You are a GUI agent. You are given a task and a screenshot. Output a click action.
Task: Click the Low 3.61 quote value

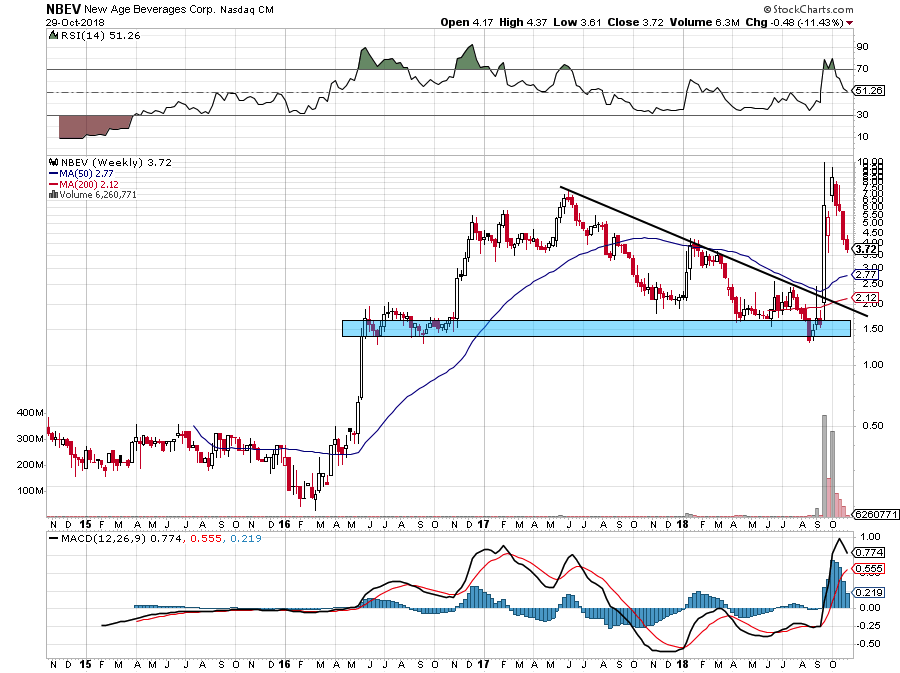(x=577, y=22)
